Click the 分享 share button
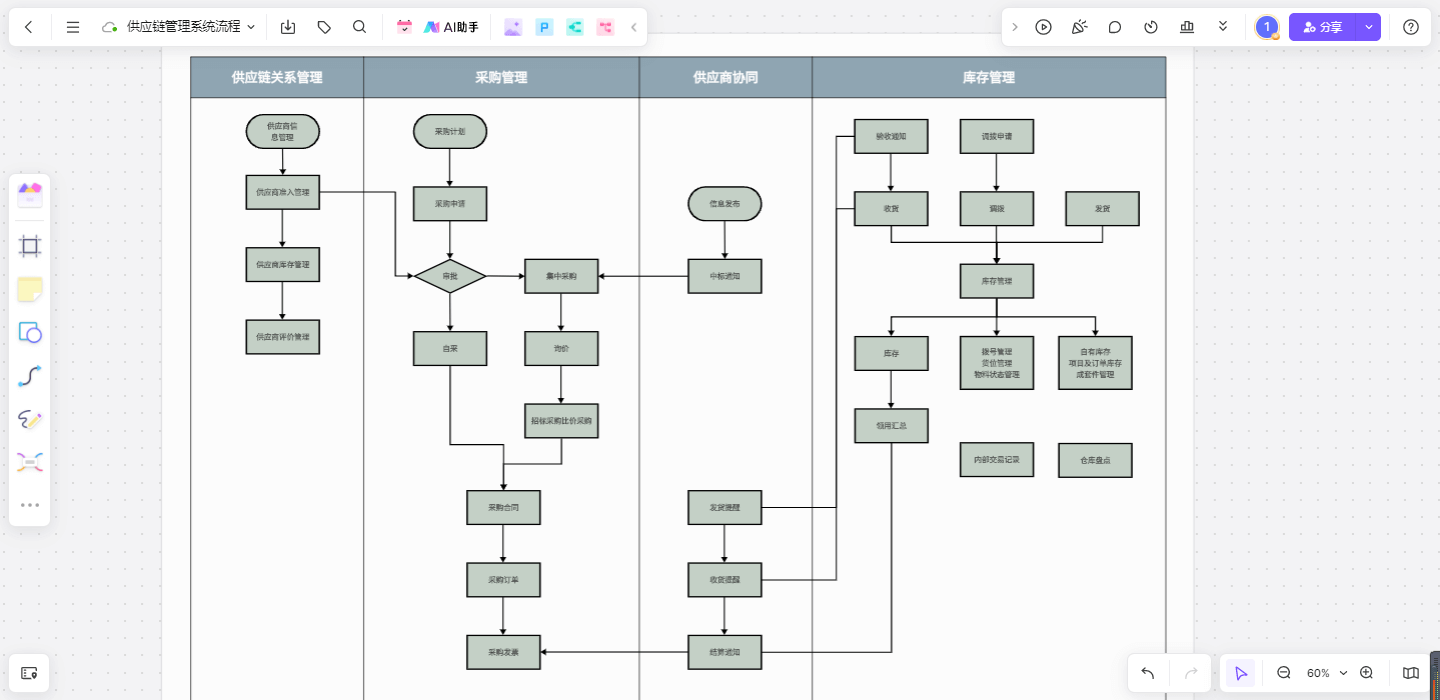 [1322, 27]
